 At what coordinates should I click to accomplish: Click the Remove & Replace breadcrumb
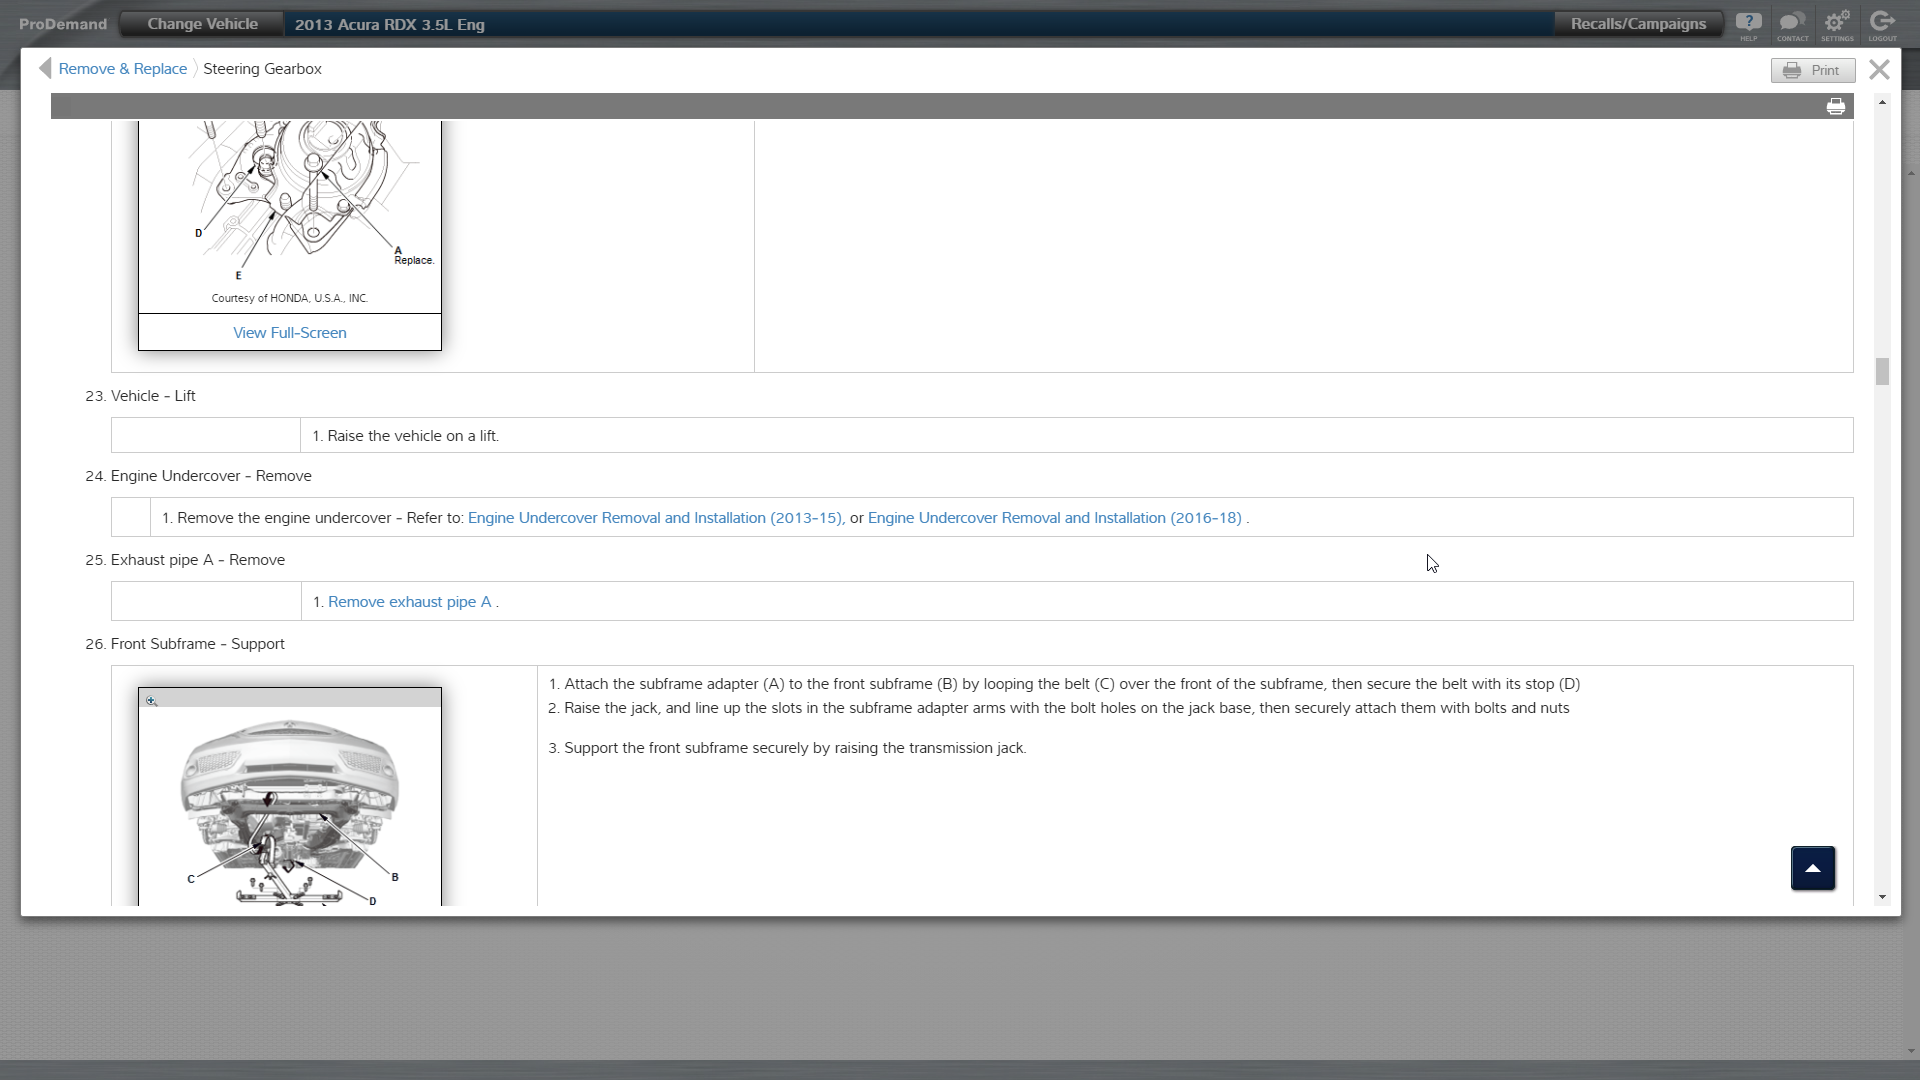pyautogui.click(x=122, y=69)
